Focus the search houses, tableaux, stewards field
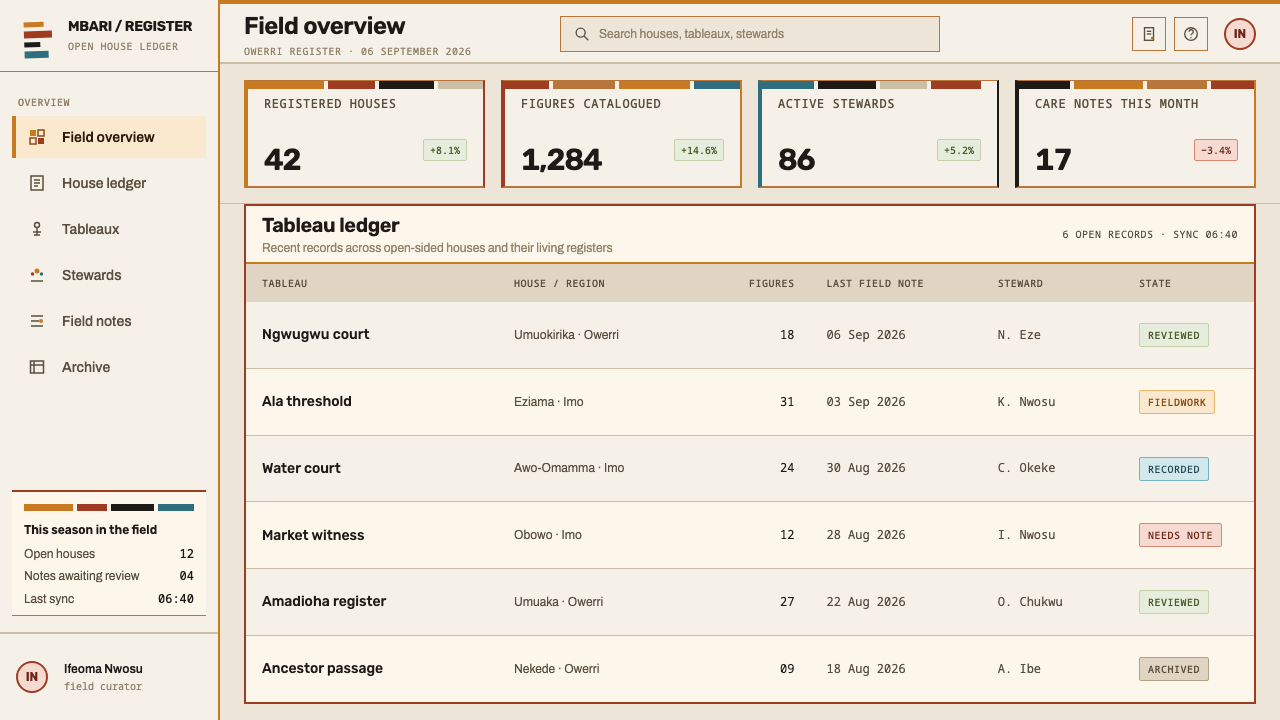1280x720 pixels. (x=750, y=34)
